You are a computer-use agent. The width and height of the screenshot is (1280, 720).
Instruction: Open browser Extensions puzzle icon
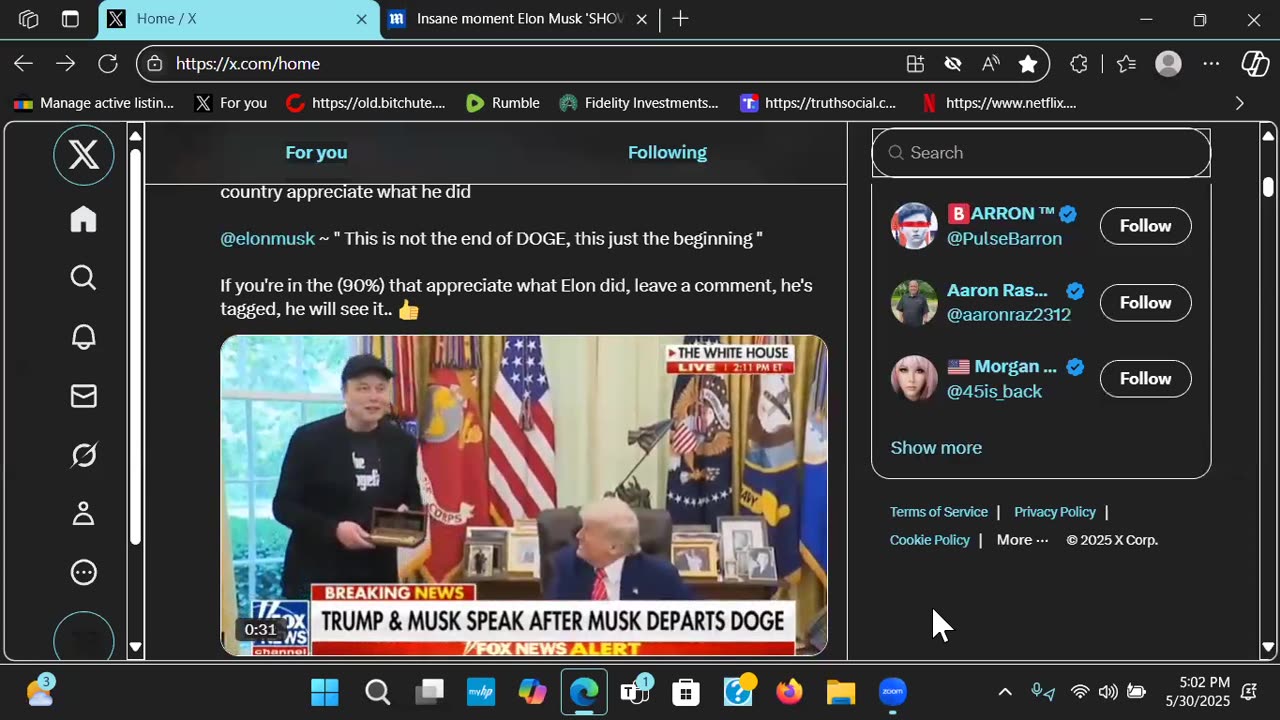(1079, 64)
